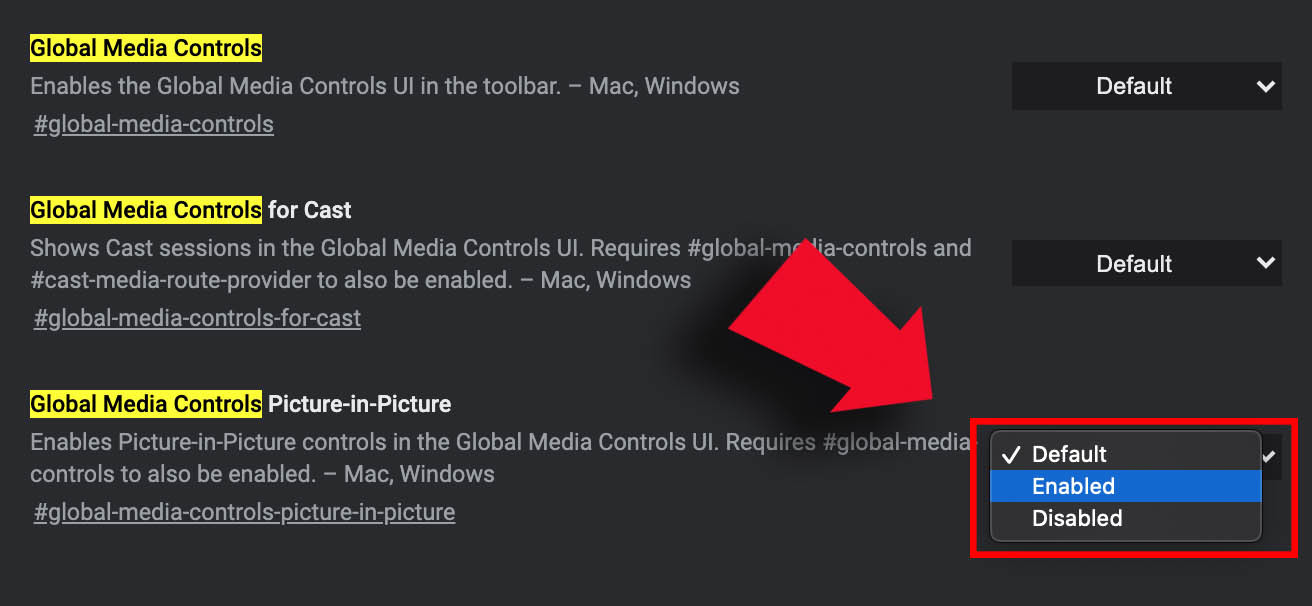1312x606 pixels.
Task: Click the Enables Global Media Controls UI description text
Action: (x=385, y=86)
